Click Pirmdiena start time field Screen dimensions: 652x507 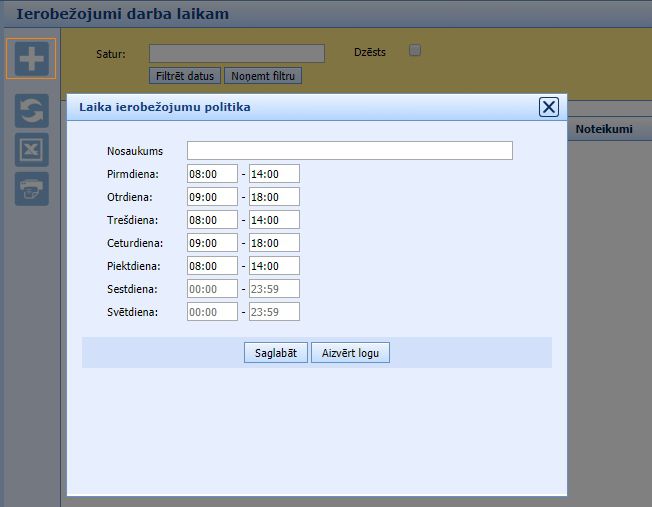(x=212, y=174)
